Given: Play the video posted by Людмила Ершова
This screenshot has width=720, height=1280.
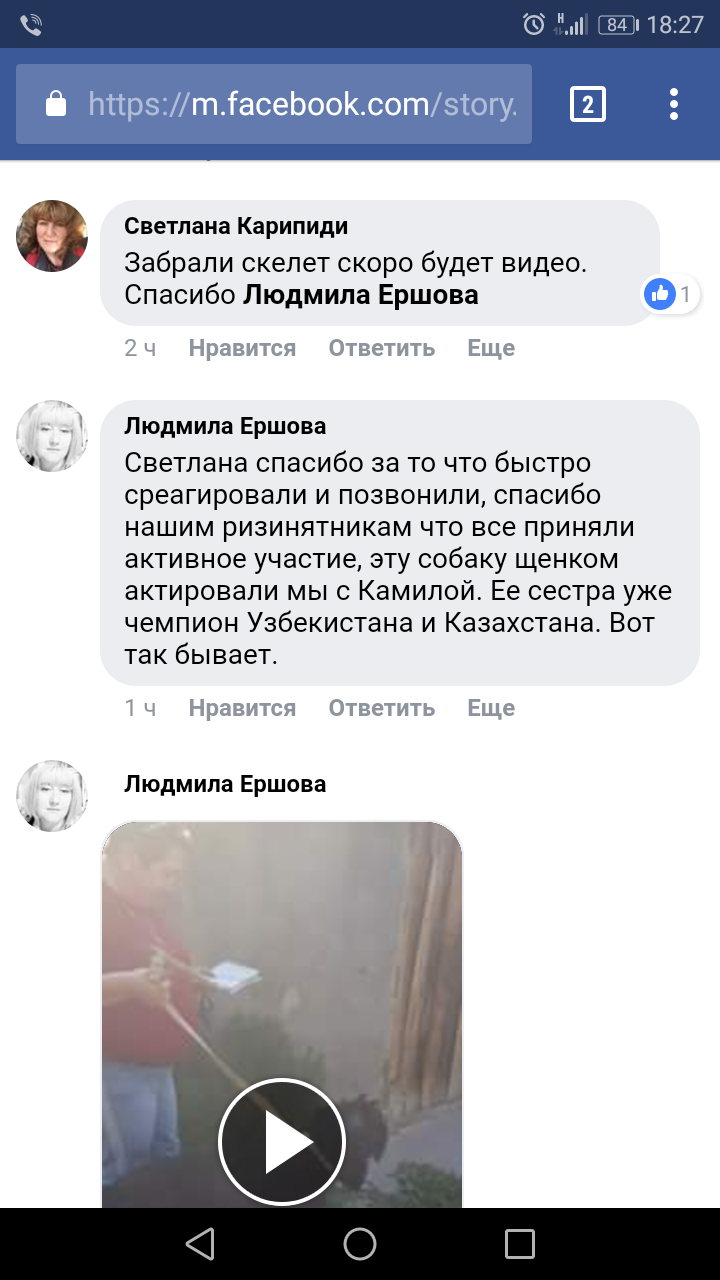Looking at the screenshot, I should 282,1142.
